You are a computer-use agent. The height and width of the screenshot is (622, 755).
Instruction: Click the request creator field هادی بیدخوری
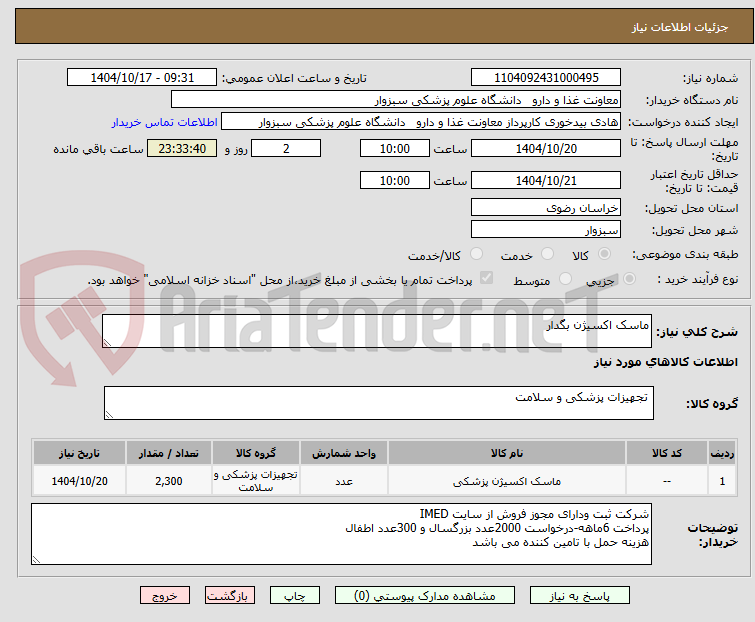point(421,122)
